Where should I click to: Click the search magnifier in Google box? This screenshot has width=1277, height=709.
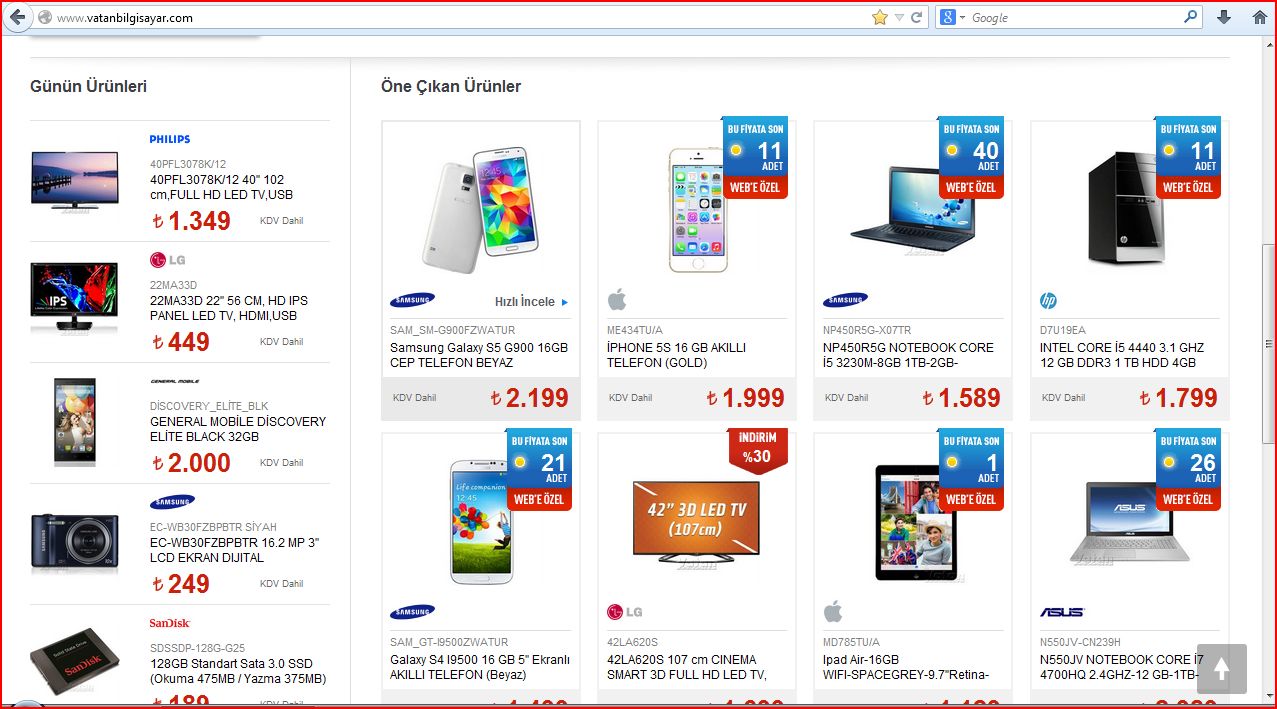(x=1190, y=17)
